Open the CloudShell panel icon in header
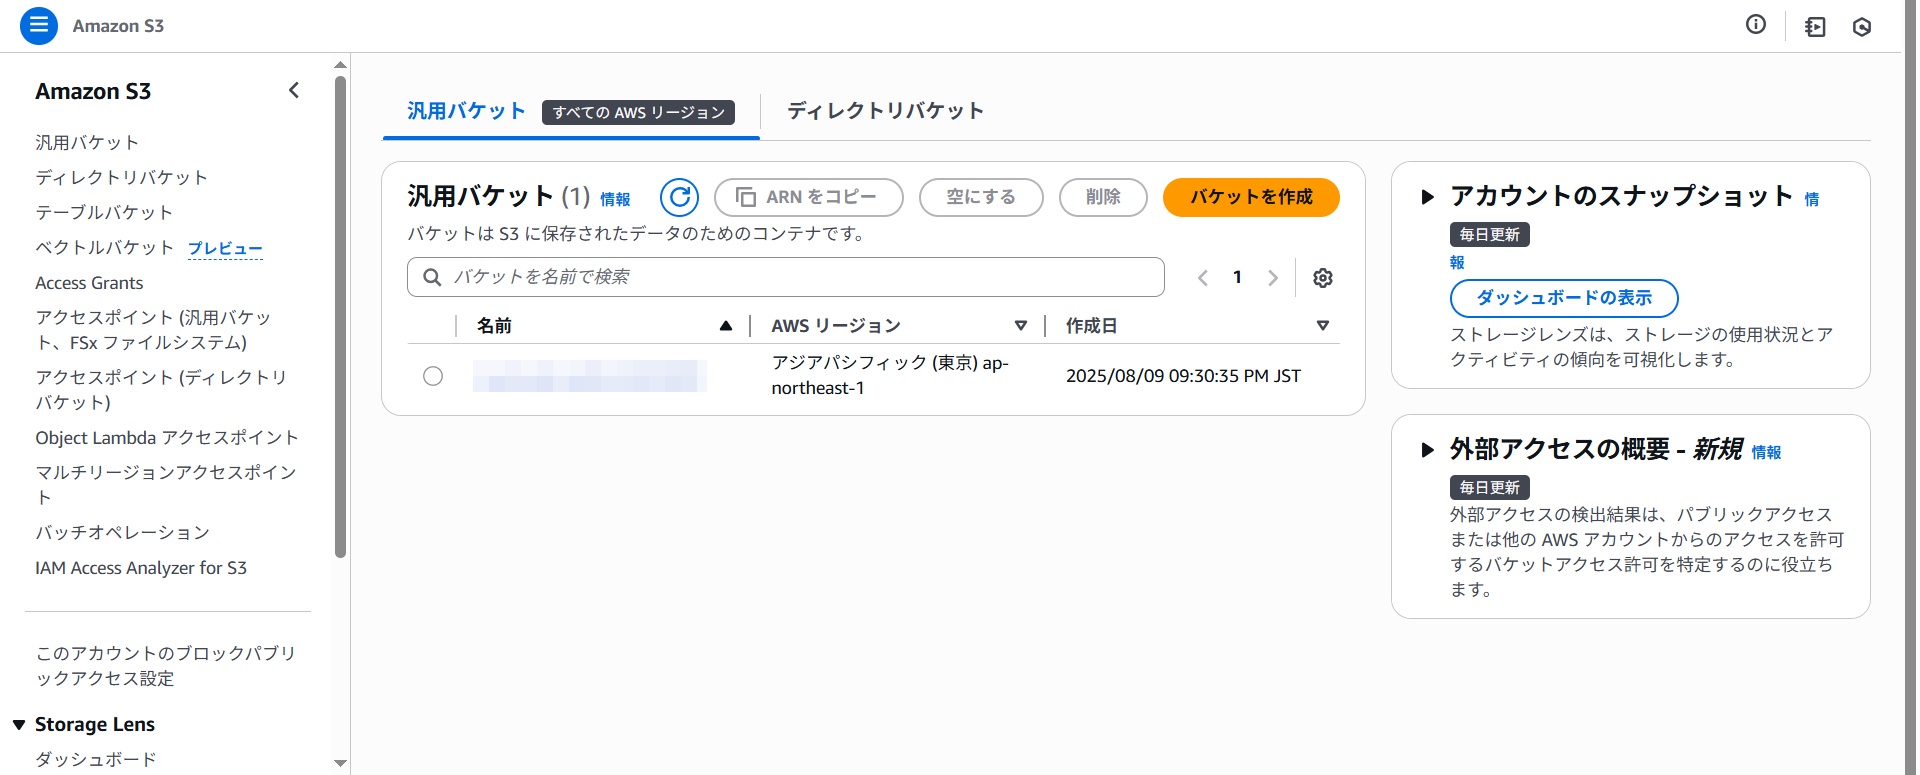The height and width of the screenshot is (775, 1920). tap(1814, 27)
